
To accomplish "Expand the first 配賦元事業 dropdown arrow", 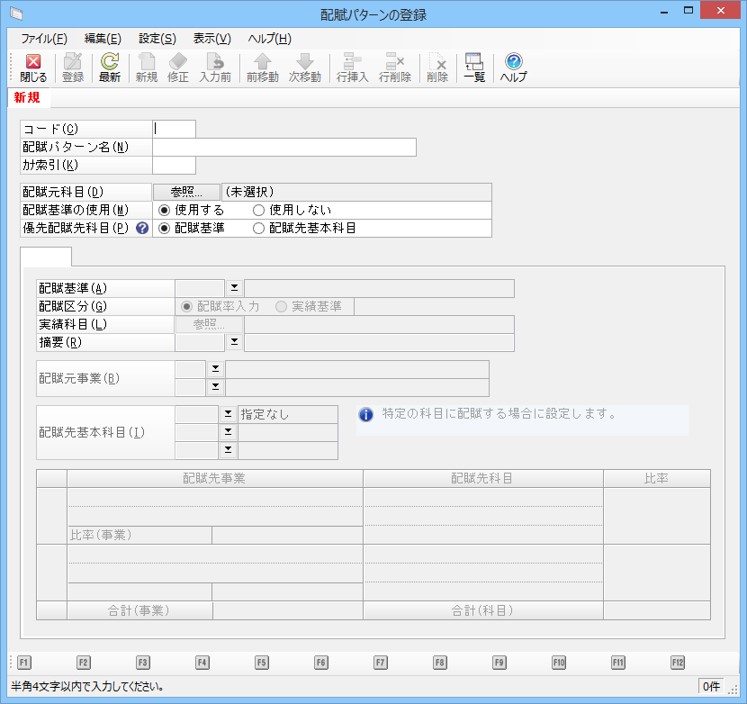I will tap(214, 370).
